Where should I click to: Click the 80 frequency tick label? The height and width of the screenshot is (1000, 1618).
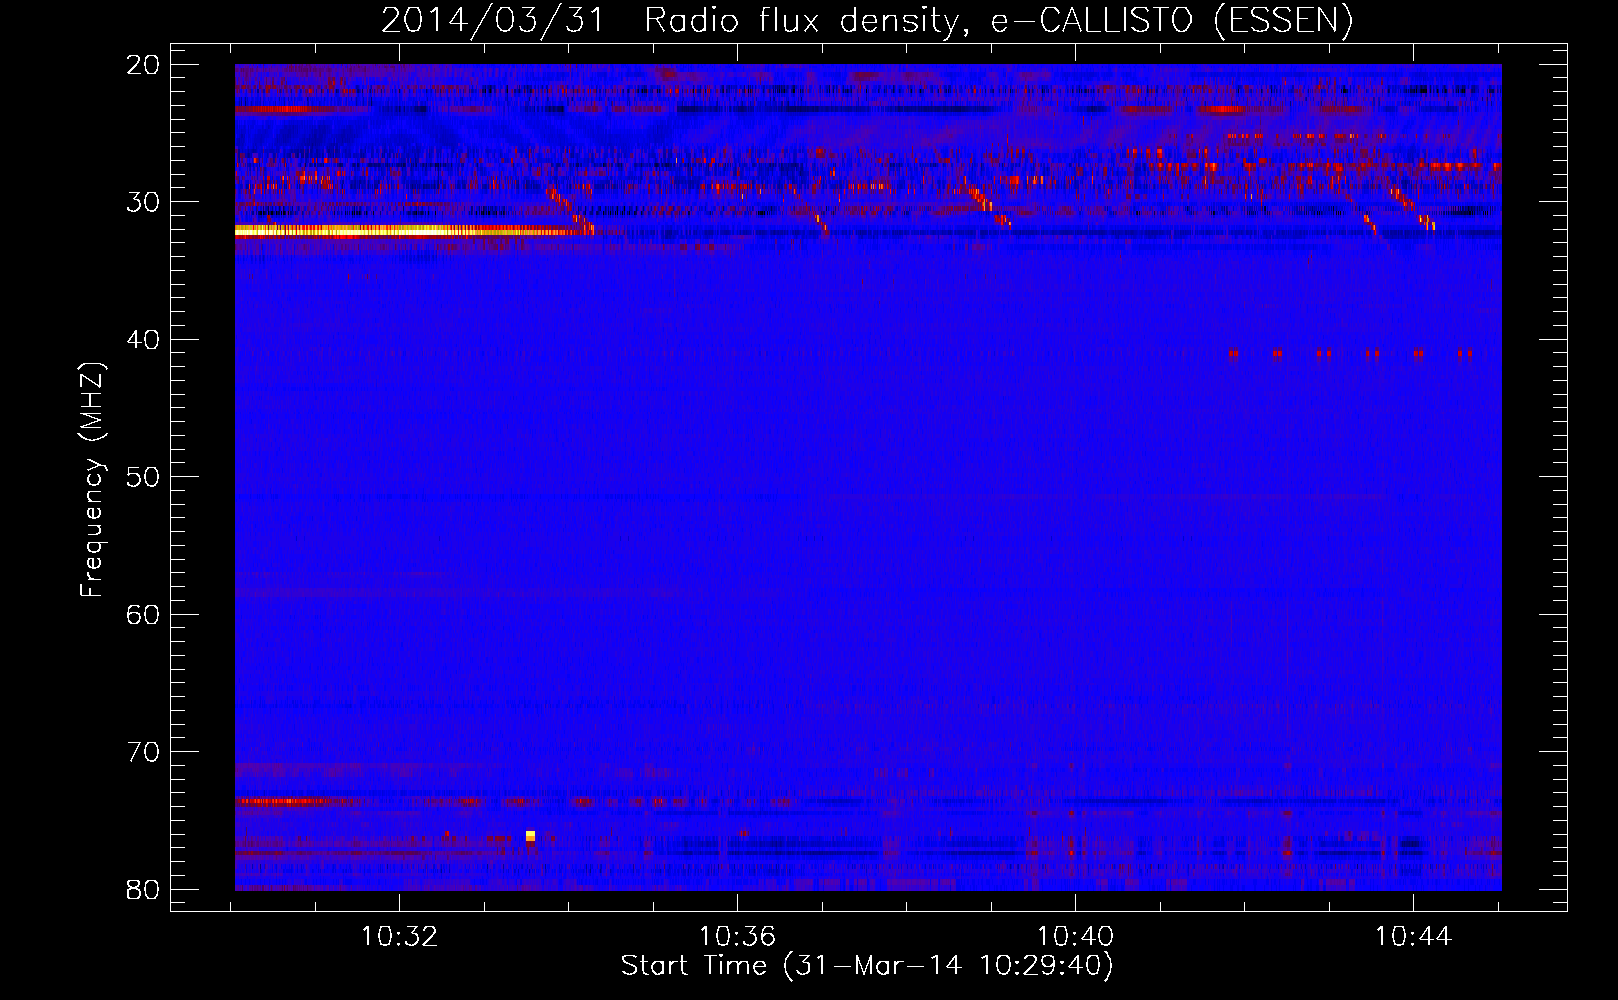tap(144, 889)
